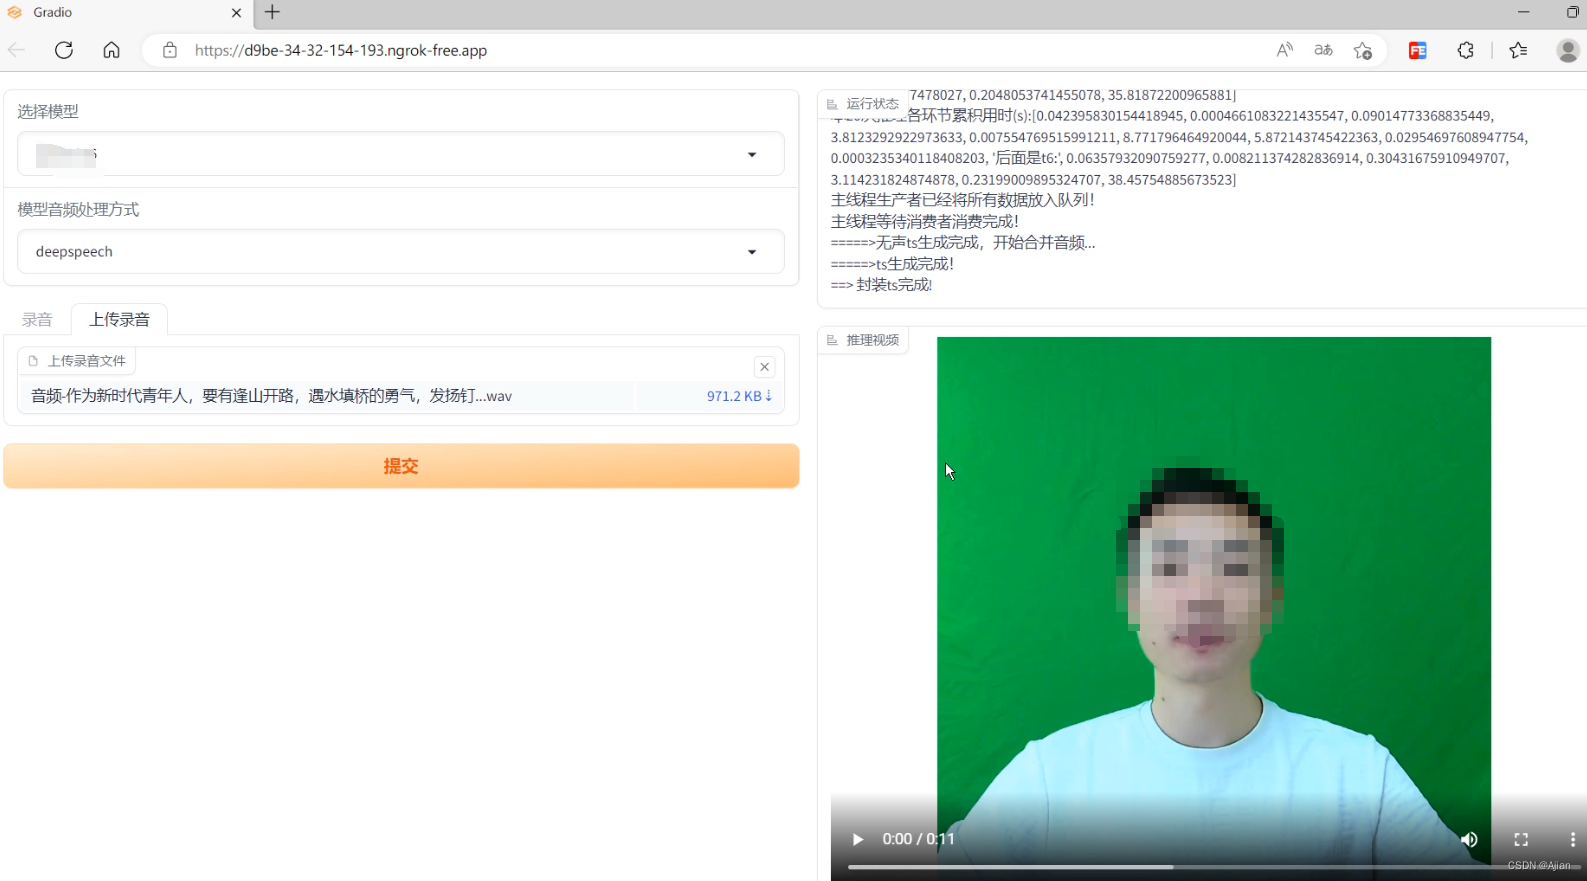This screenshot has width=1587, height=881.
Task: Close the Gradio browser tab
Action: [x=236, y=13]
